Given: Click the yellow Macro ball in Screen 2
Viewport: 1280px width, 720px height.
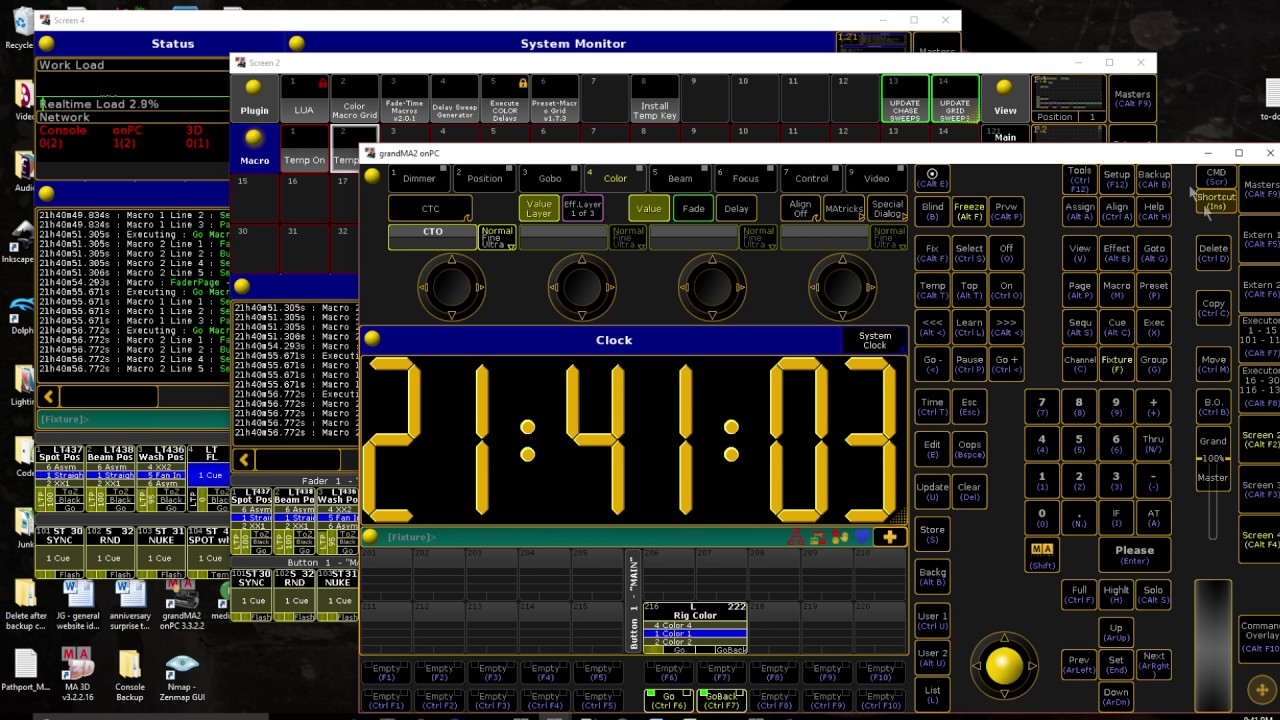Looking at the screenshot, I should click(254, 140).
